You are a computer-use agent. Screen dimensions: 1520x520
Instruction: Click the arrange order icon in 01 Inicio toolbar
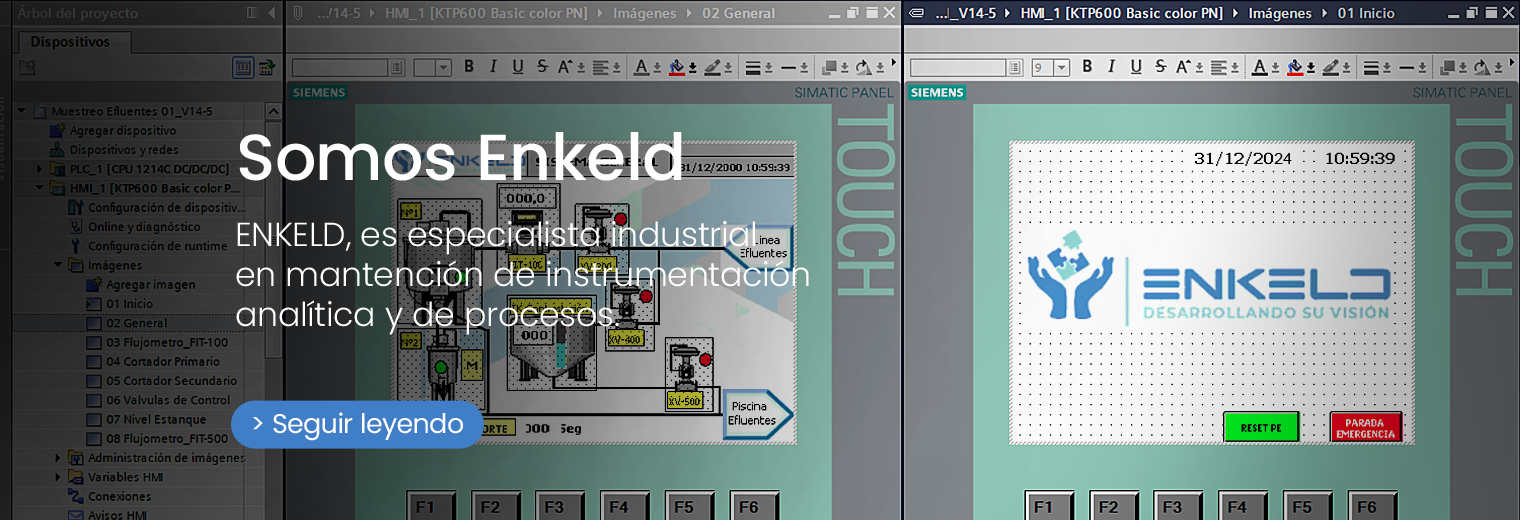click(x=1446, y=67)
